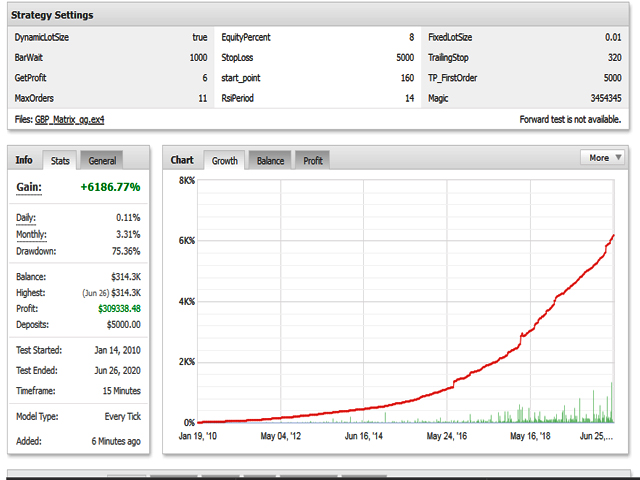Click the Info panel tab
This screenshot has height=480, width=640.
click(24, 160)
